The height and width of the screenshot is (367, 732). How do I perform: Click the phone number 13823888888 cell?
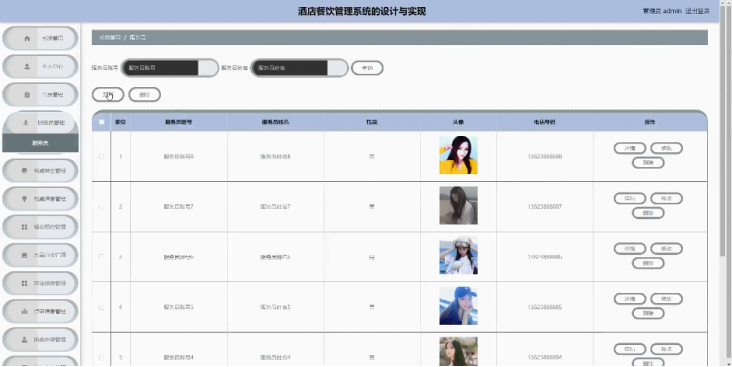pyautogui.click(x=545, y=156)
